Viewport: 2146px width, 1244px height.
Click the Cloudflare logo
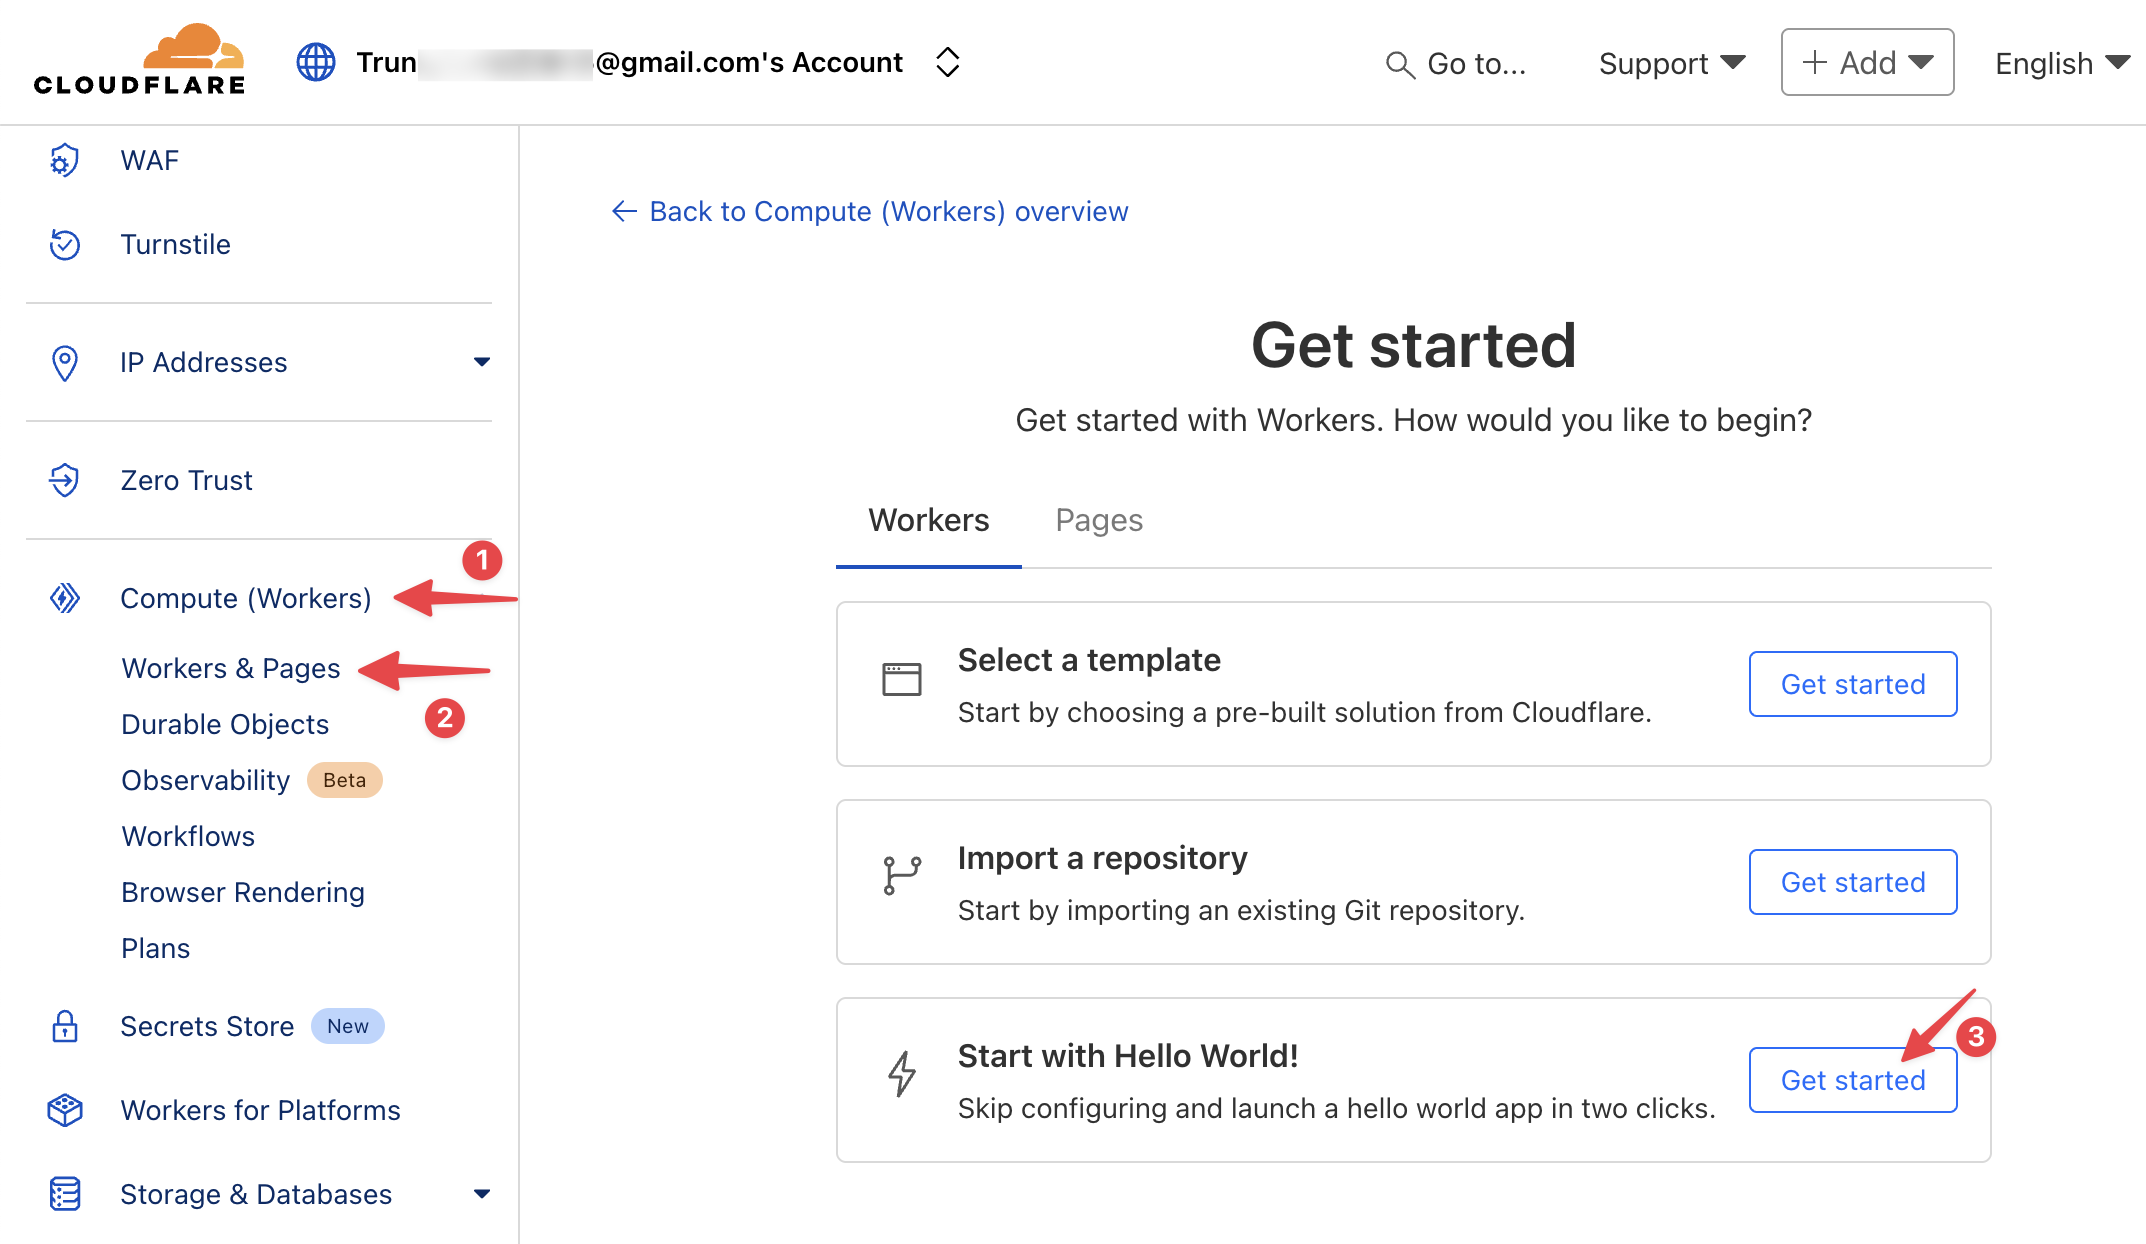click(140, 60)
